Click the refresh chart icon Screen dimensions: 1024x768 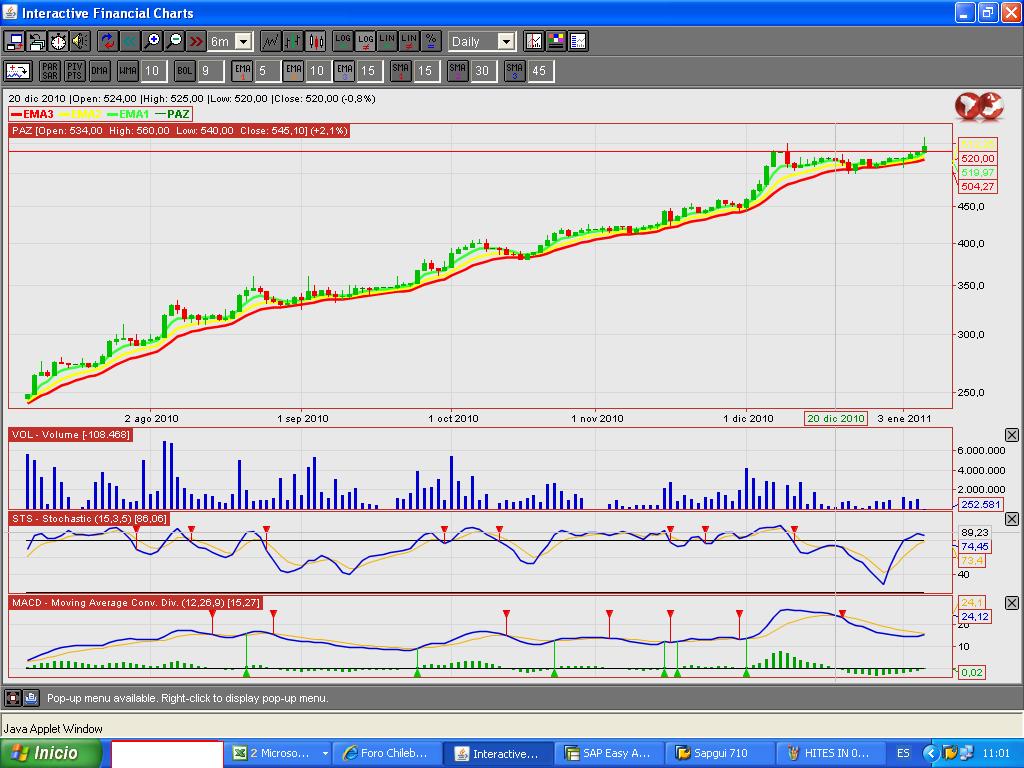[108, 41]
